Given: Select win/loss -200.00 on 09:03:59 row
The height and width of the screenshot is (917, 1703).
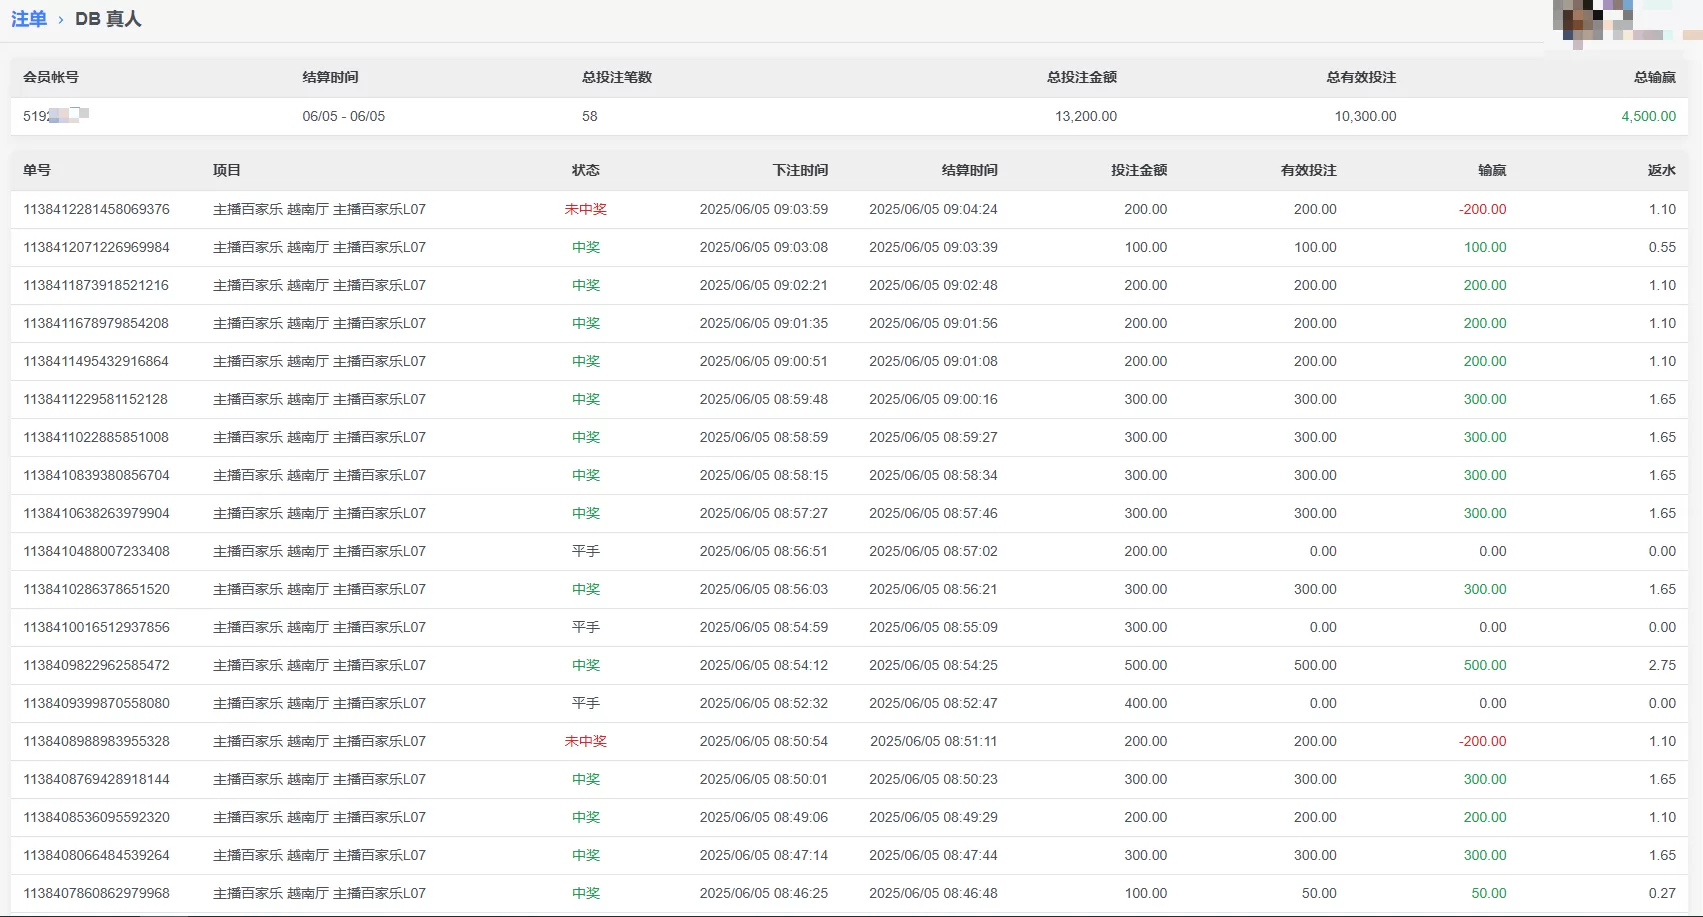Looking at the screenshot, I should click(x=1482, y=209).
